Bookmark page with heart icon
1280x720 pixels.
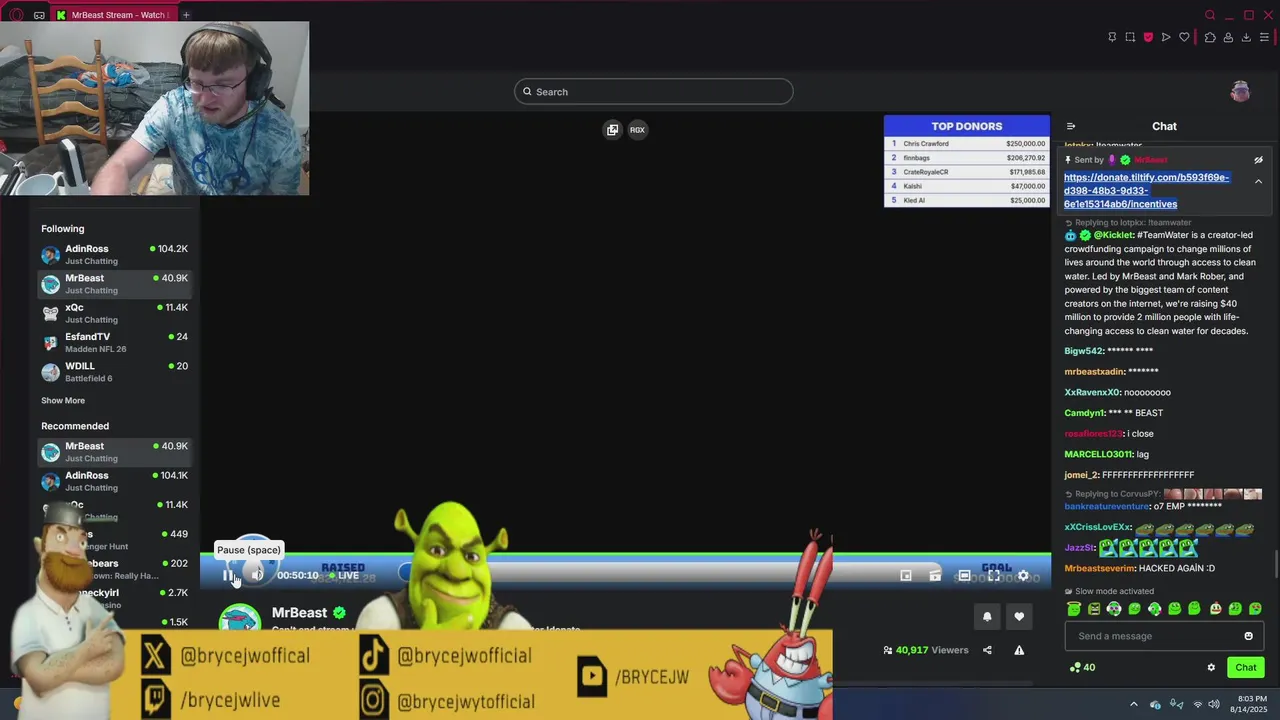pyautogui.click(x=1184, y=37)
